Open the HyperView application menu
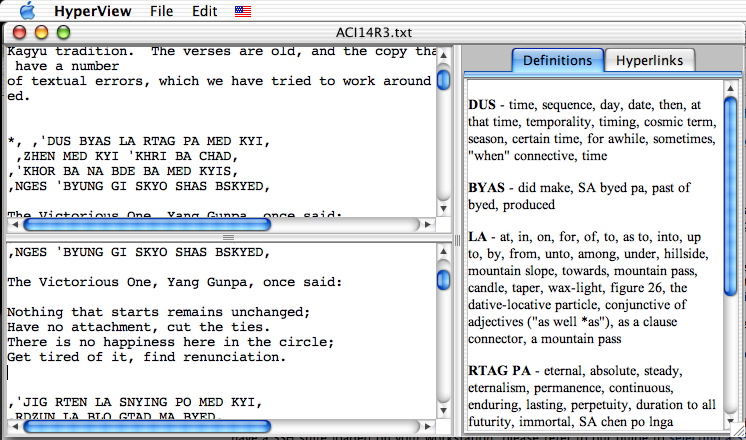Image resolution: width=746 pixels, height=440 pixels. pyautogui.click(x=92, y=11)
